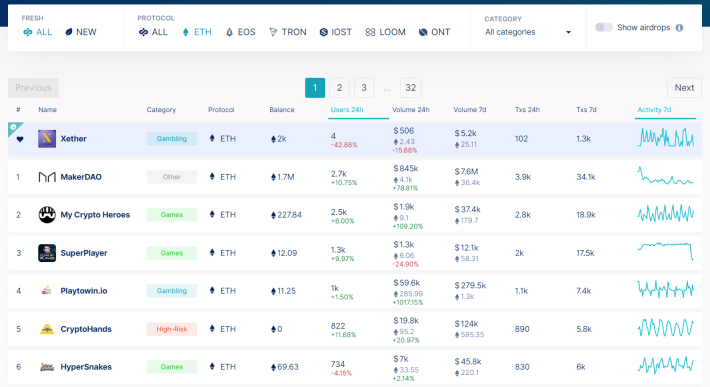This screenshot has height=387, width=710.
Task: Click the High-Risk category tag
Action: pos(172,329)
